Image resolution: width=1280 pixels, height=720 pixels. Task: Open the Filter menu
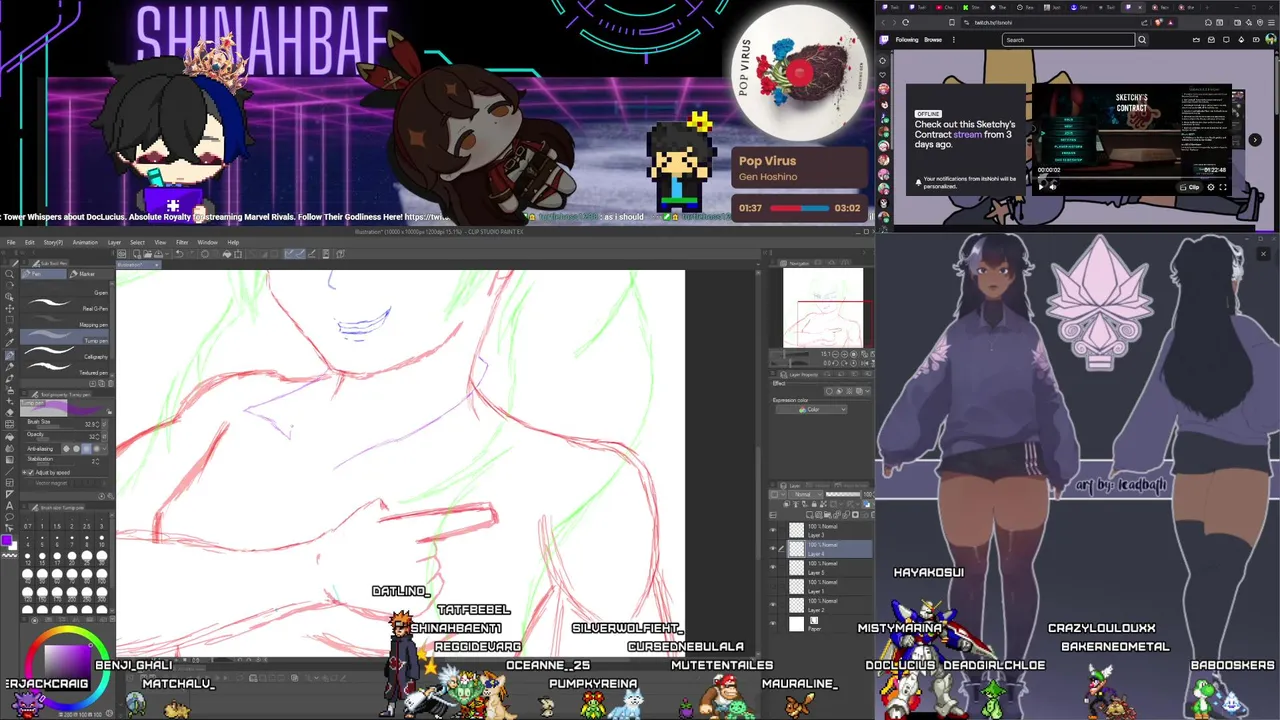click(x=182, y=242)
